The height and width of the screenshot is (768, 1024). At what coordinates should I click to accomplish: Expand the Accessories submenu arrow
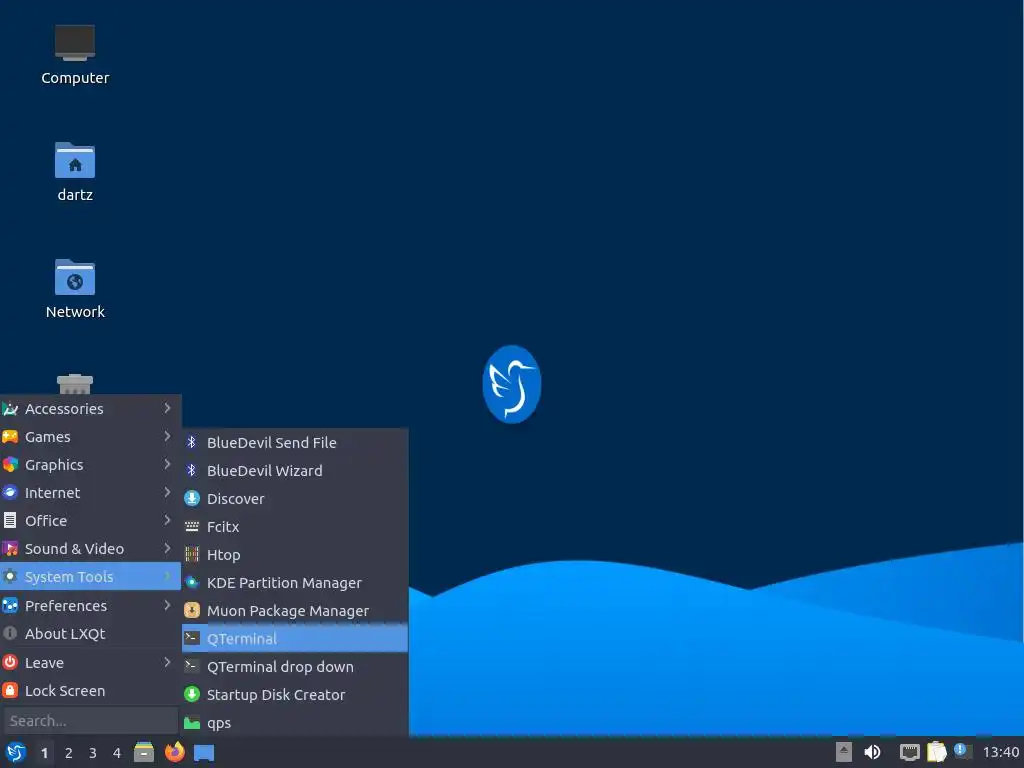[167, 408]
